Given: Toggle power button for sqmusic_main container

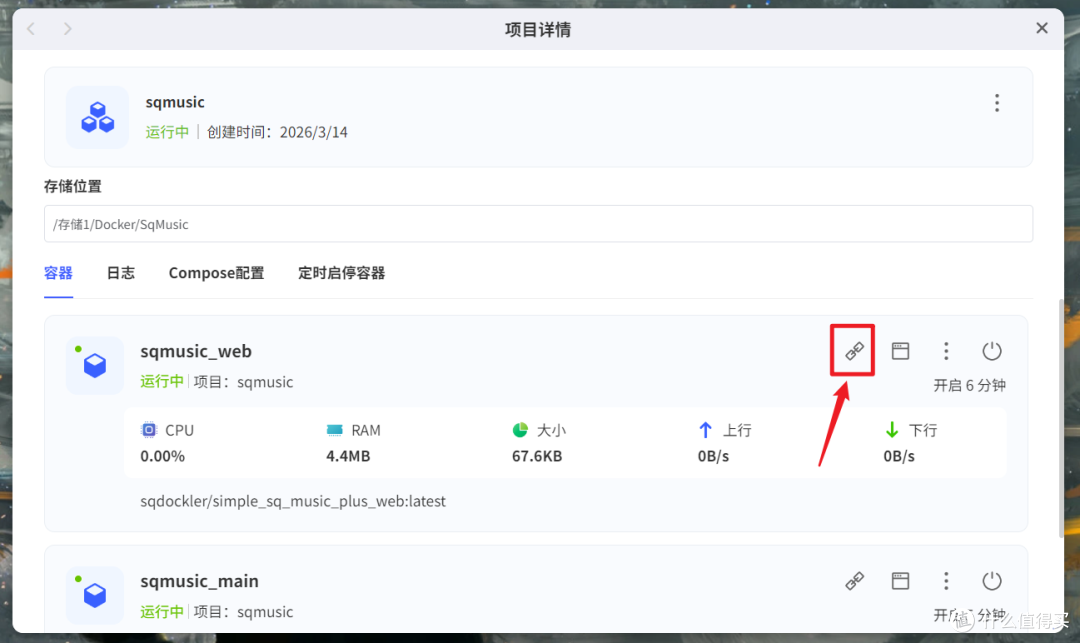Looking at the screenshot, I should [x=992, y=581].
